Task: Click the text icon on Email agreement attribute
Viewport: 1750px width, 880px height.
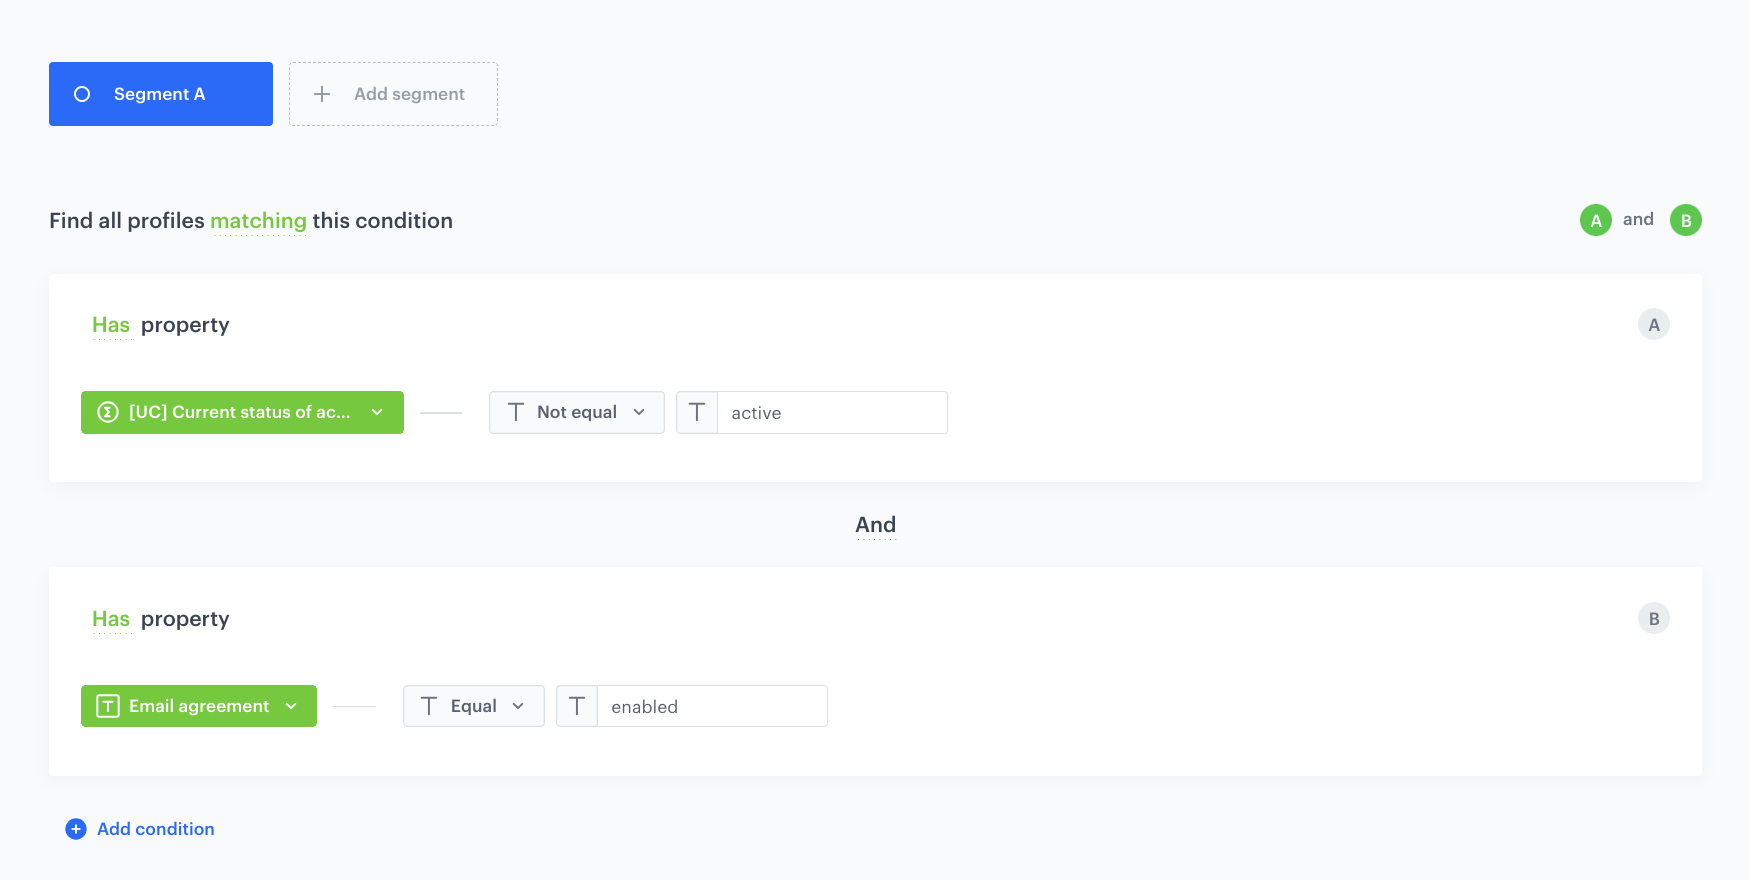Action: click(x=108, y=706)
